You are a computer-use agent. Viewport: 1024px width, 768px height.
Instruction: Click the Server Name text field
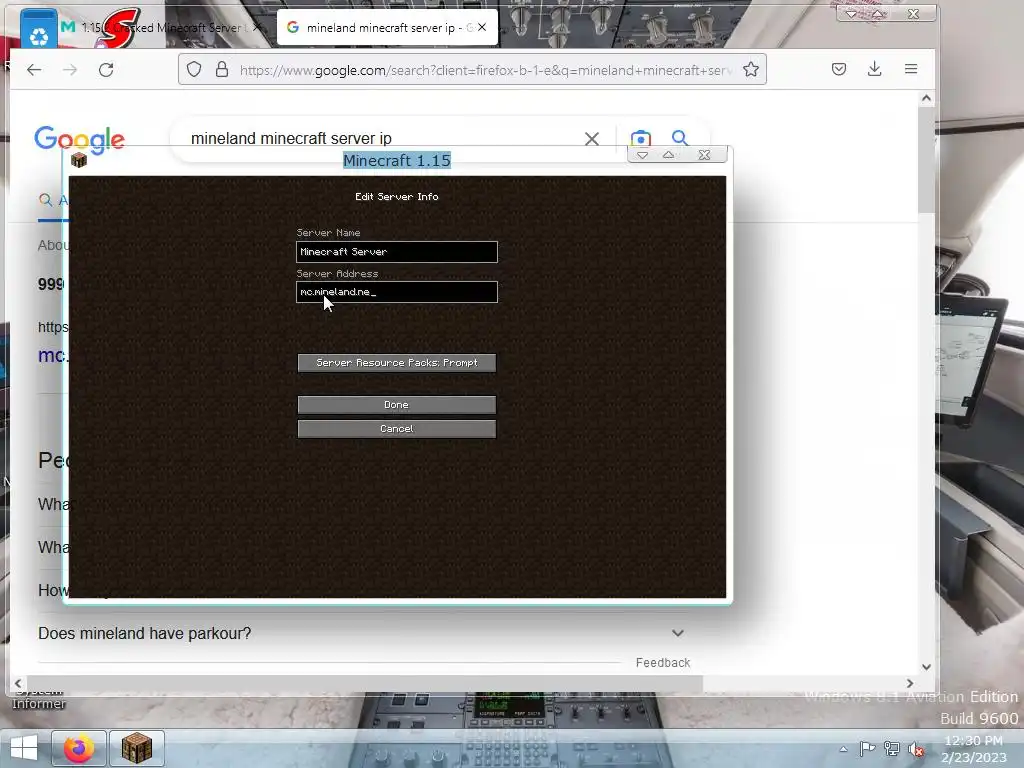coord(396,252)
